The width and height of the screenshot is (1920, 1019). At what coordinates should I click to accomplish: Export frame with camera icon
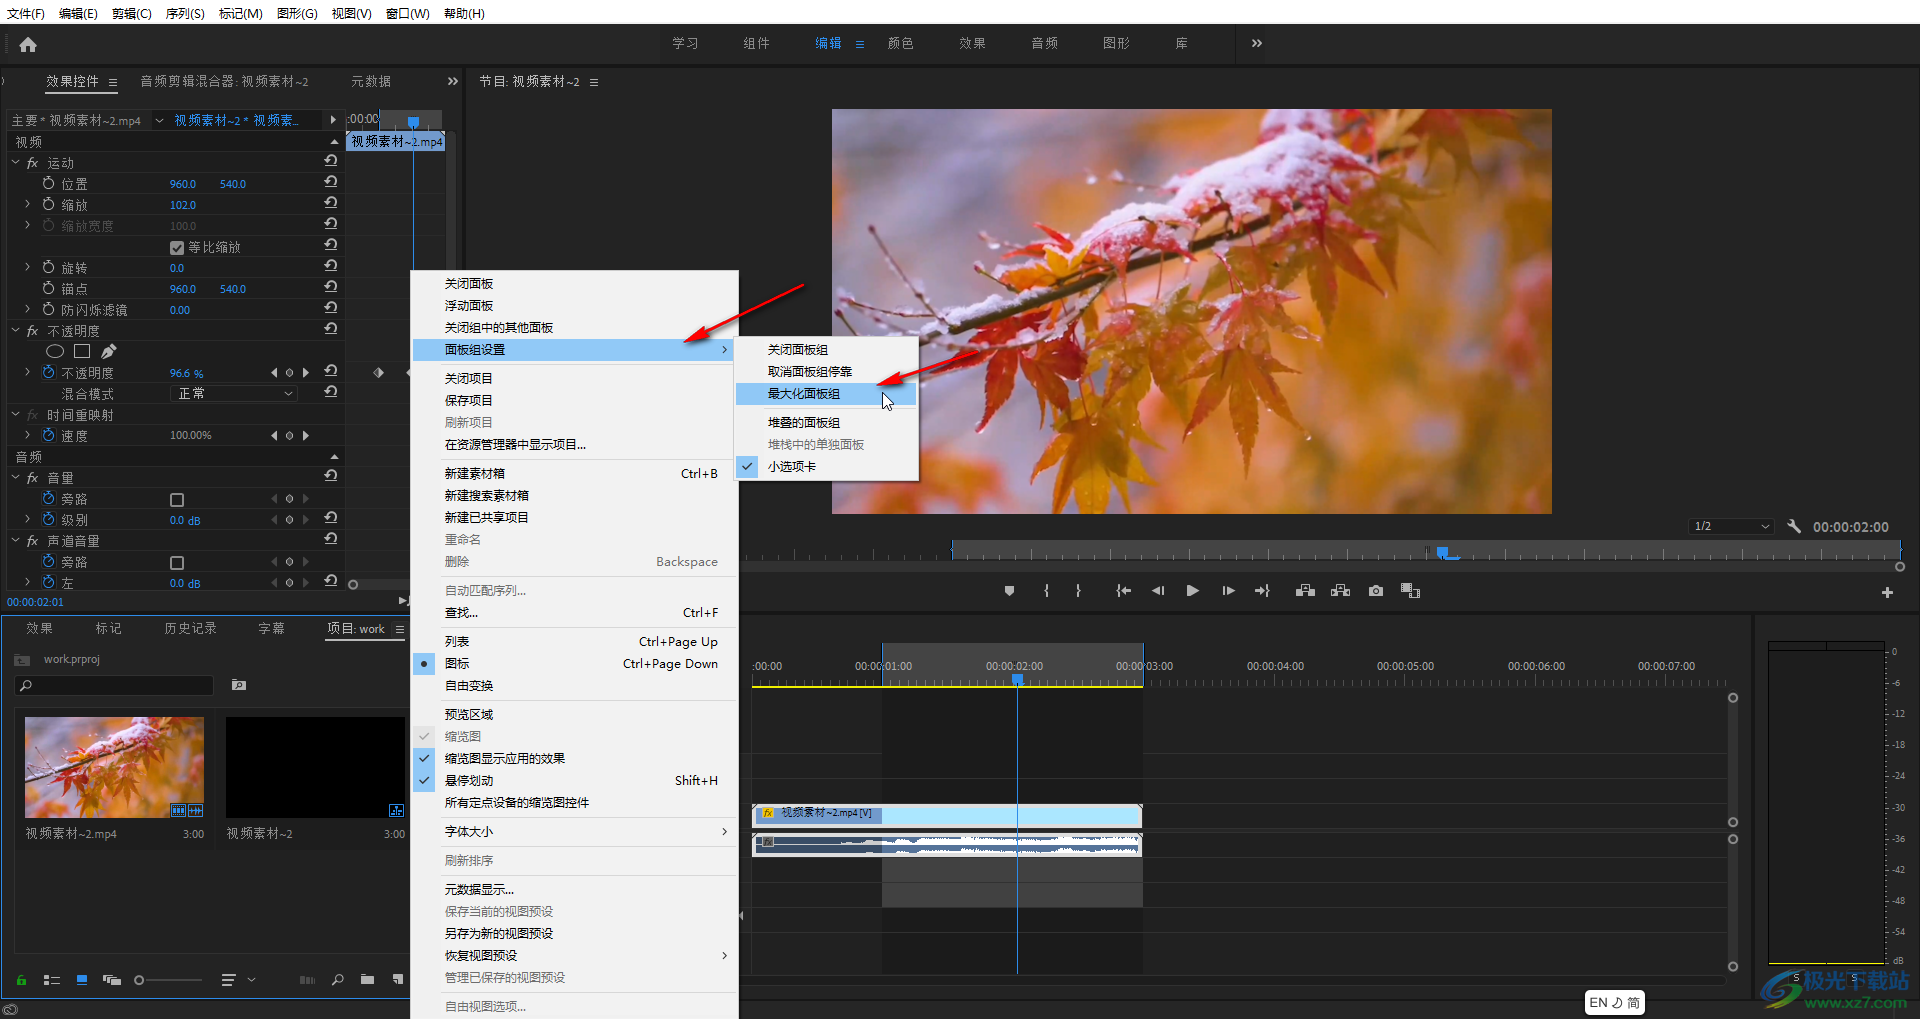click(x=1376, y=591)
